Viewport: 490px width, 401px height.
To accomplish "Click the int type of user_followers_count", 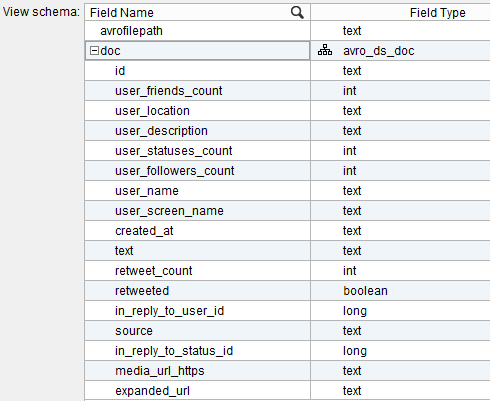I will click(350, 171).
